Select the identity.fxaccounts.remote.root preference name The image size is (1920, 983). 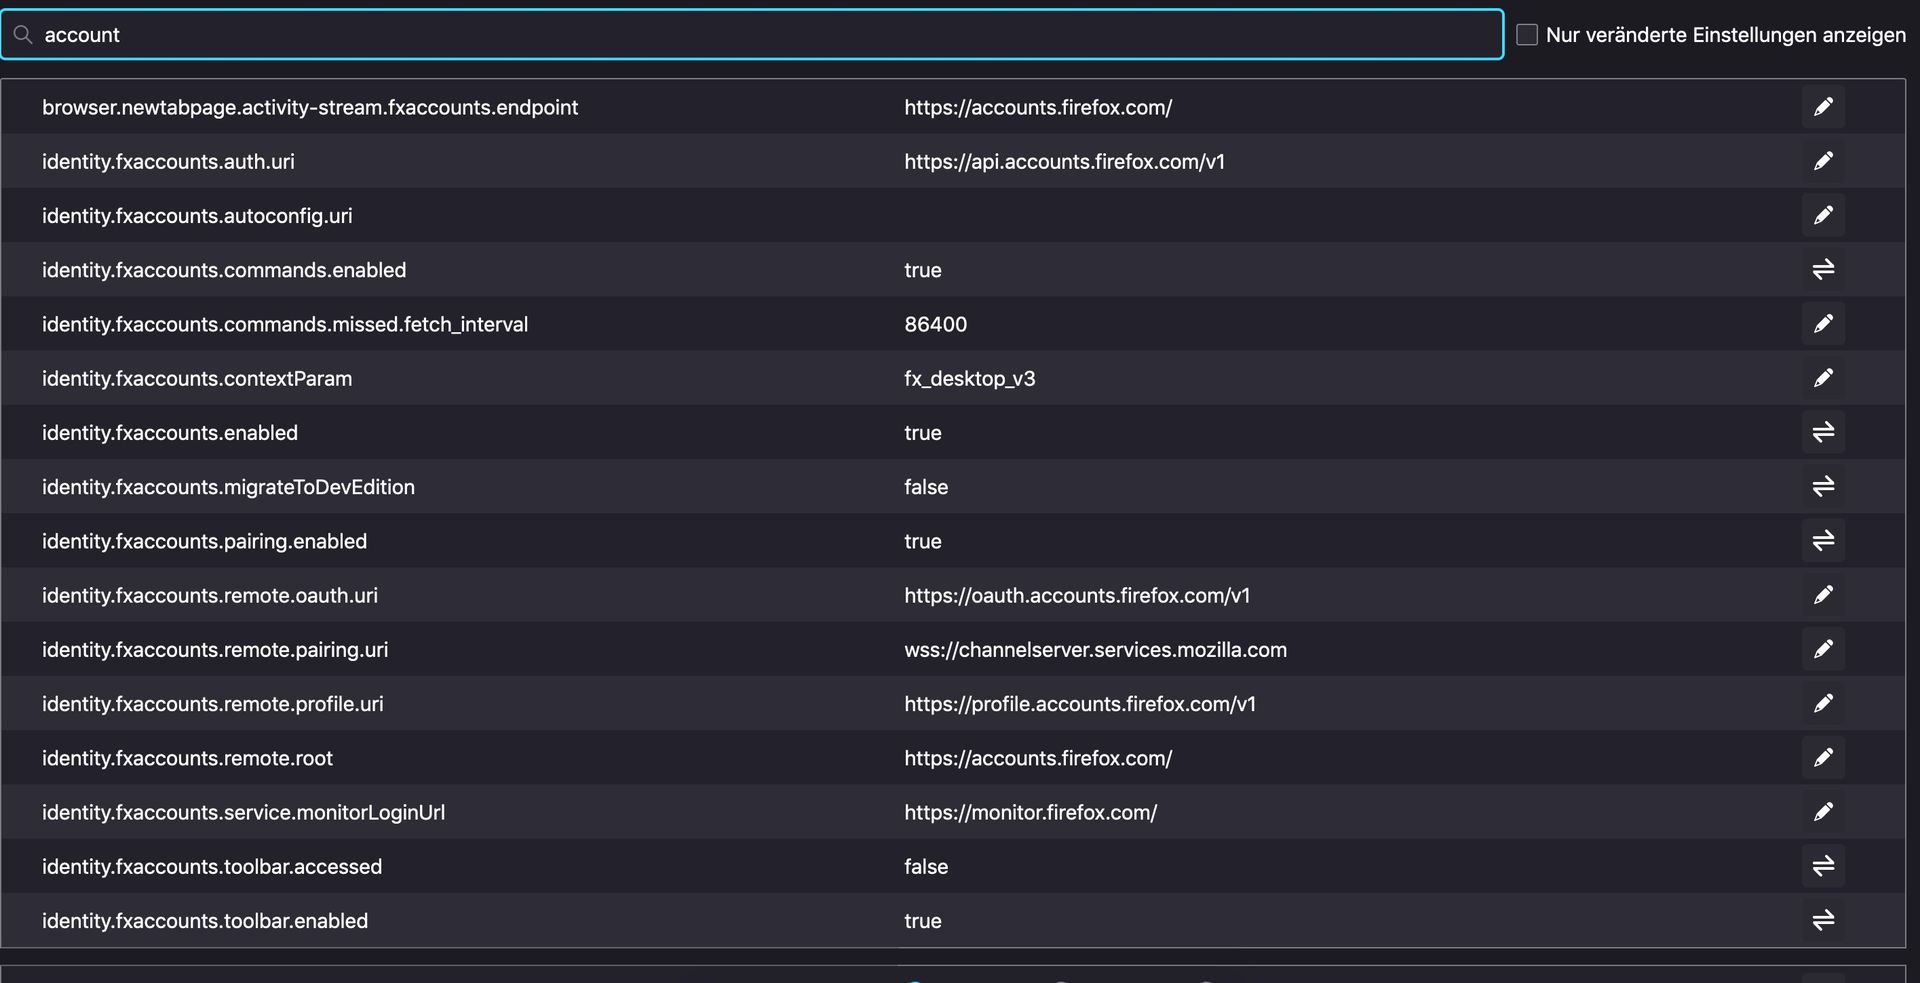tap(187, 758)
